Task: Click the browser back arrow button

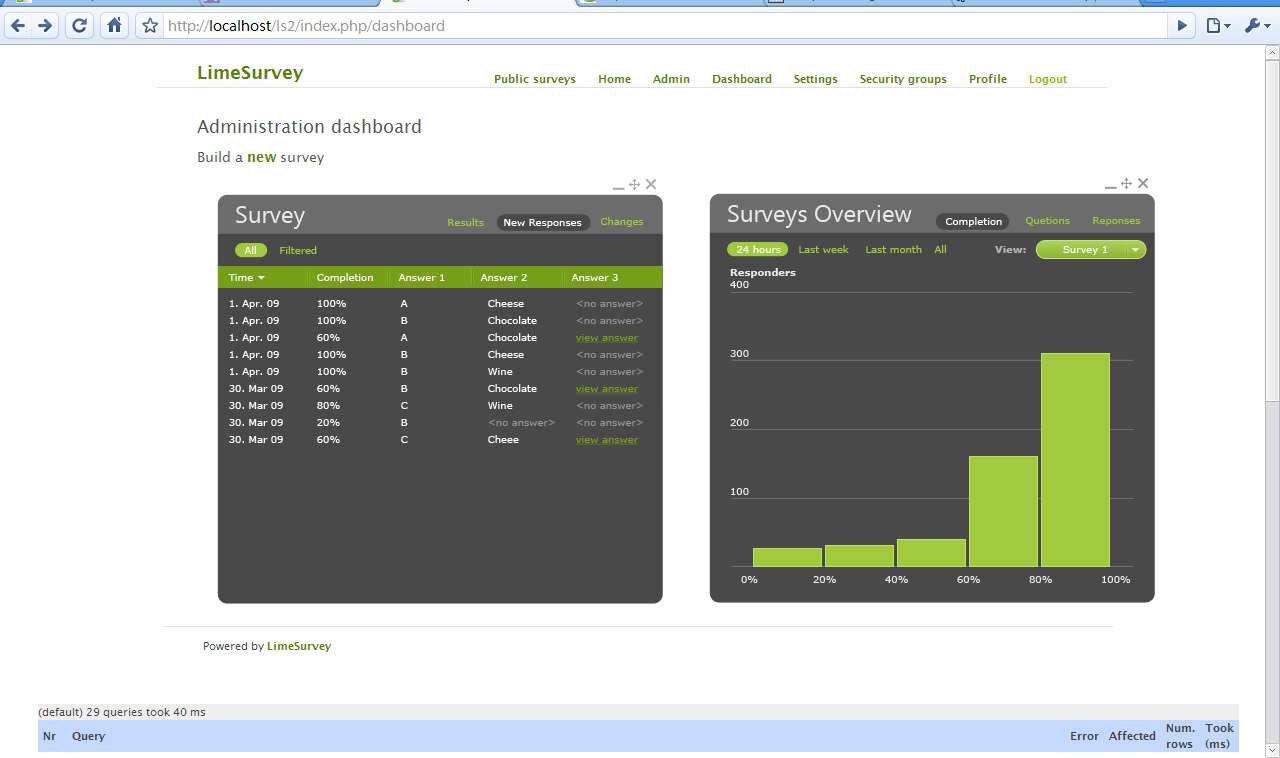Action: (17, 26)
